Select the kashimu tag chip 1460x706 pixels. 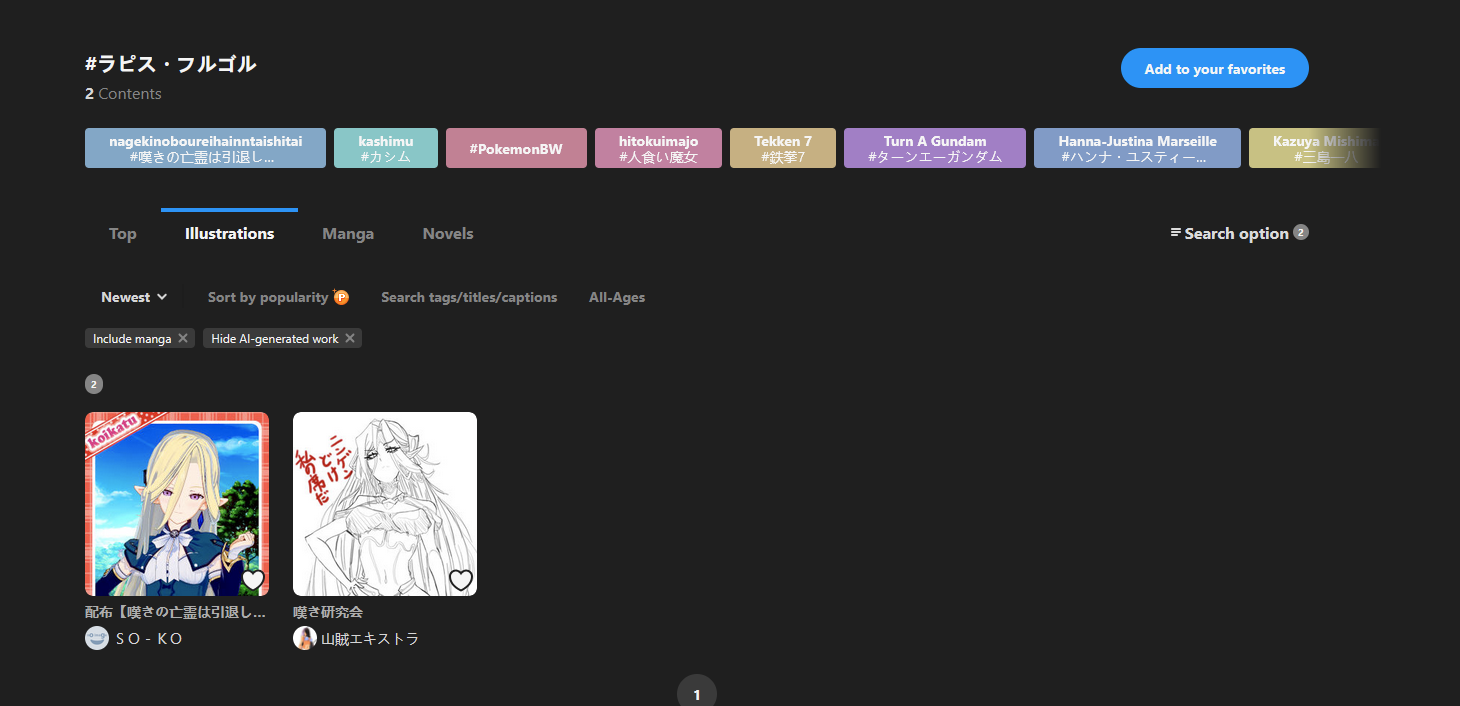[386, 148]
